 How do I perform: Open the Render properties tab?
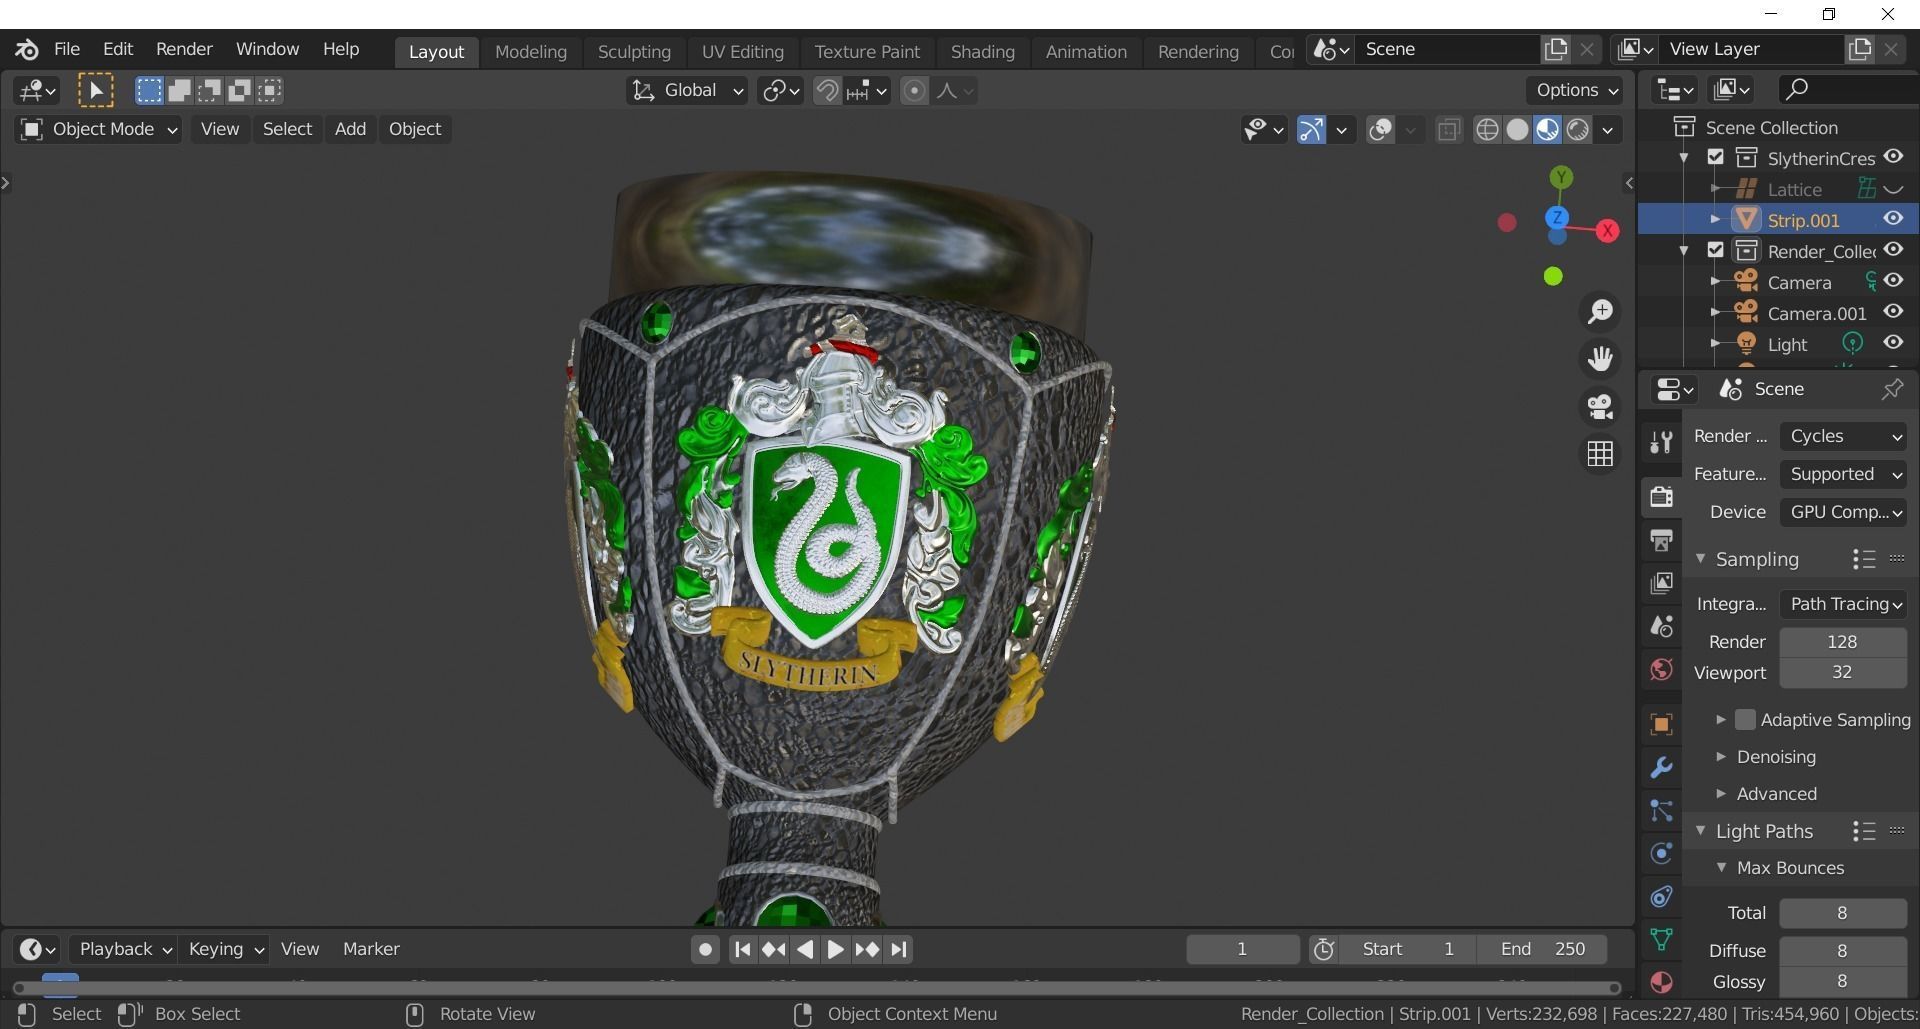click(x=1661, y=496)
